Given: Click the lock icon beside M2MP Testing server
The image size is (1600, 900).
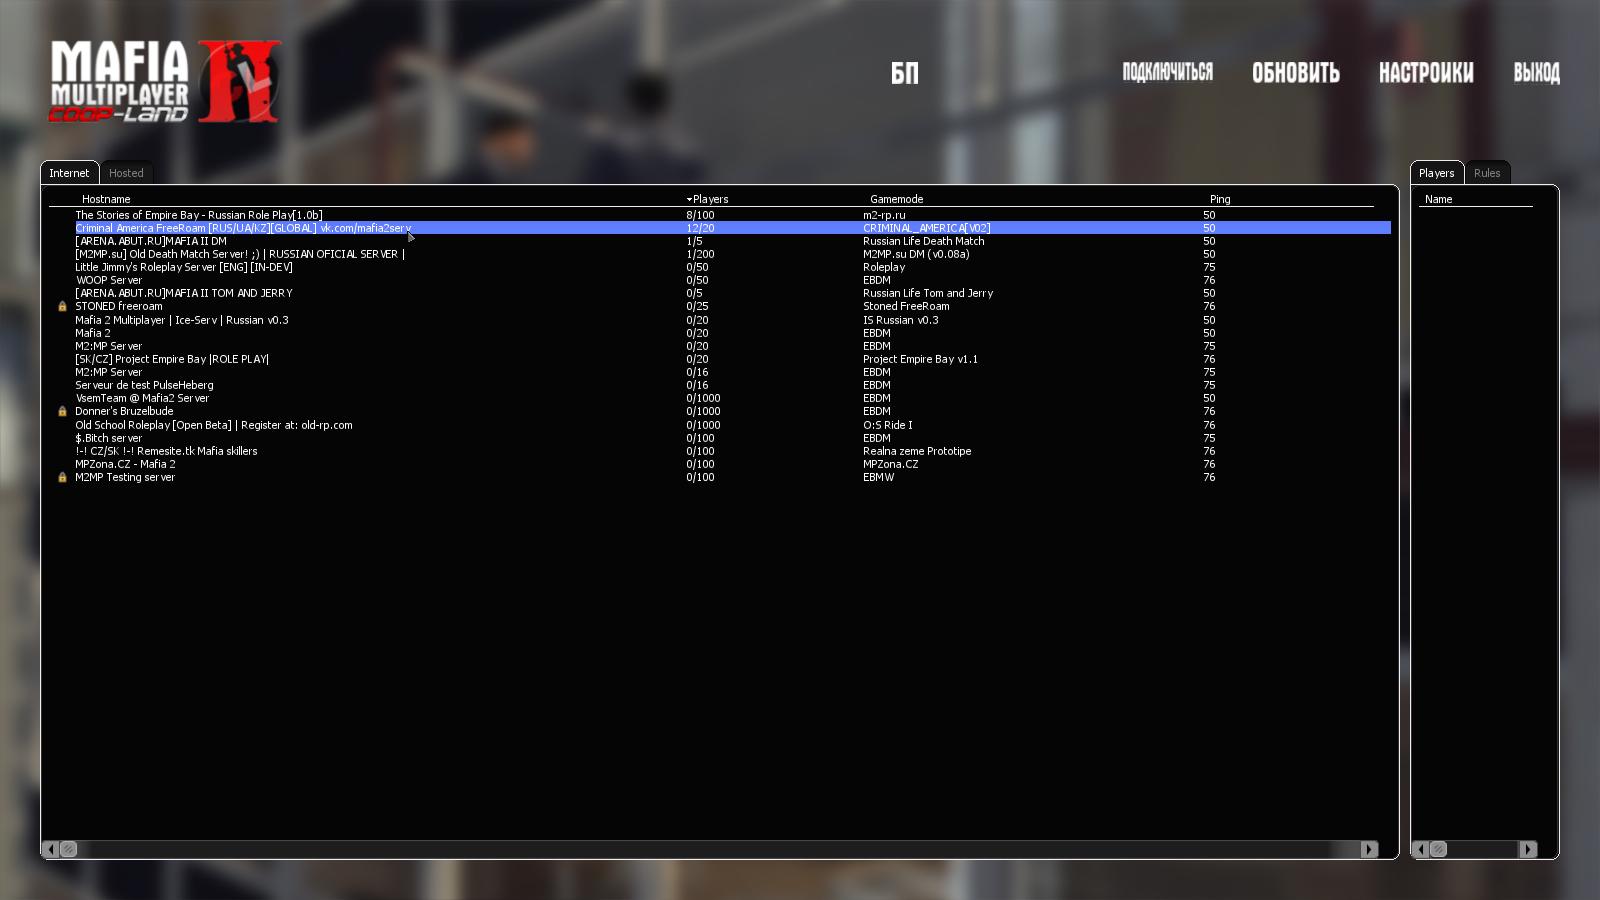Looking at the screenshot, I should point(62,478).
